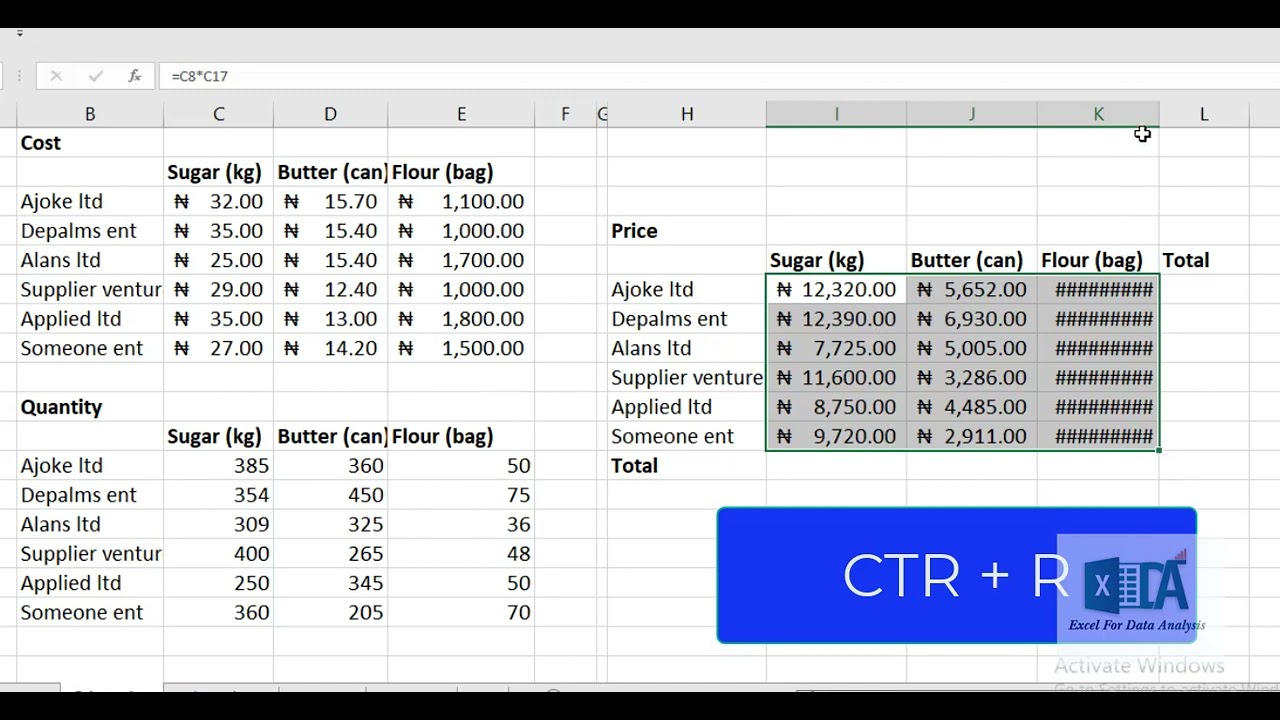Screen dimensions: 1280x720
Task: Select price cell ₦2,911.00
Action: 972,436
